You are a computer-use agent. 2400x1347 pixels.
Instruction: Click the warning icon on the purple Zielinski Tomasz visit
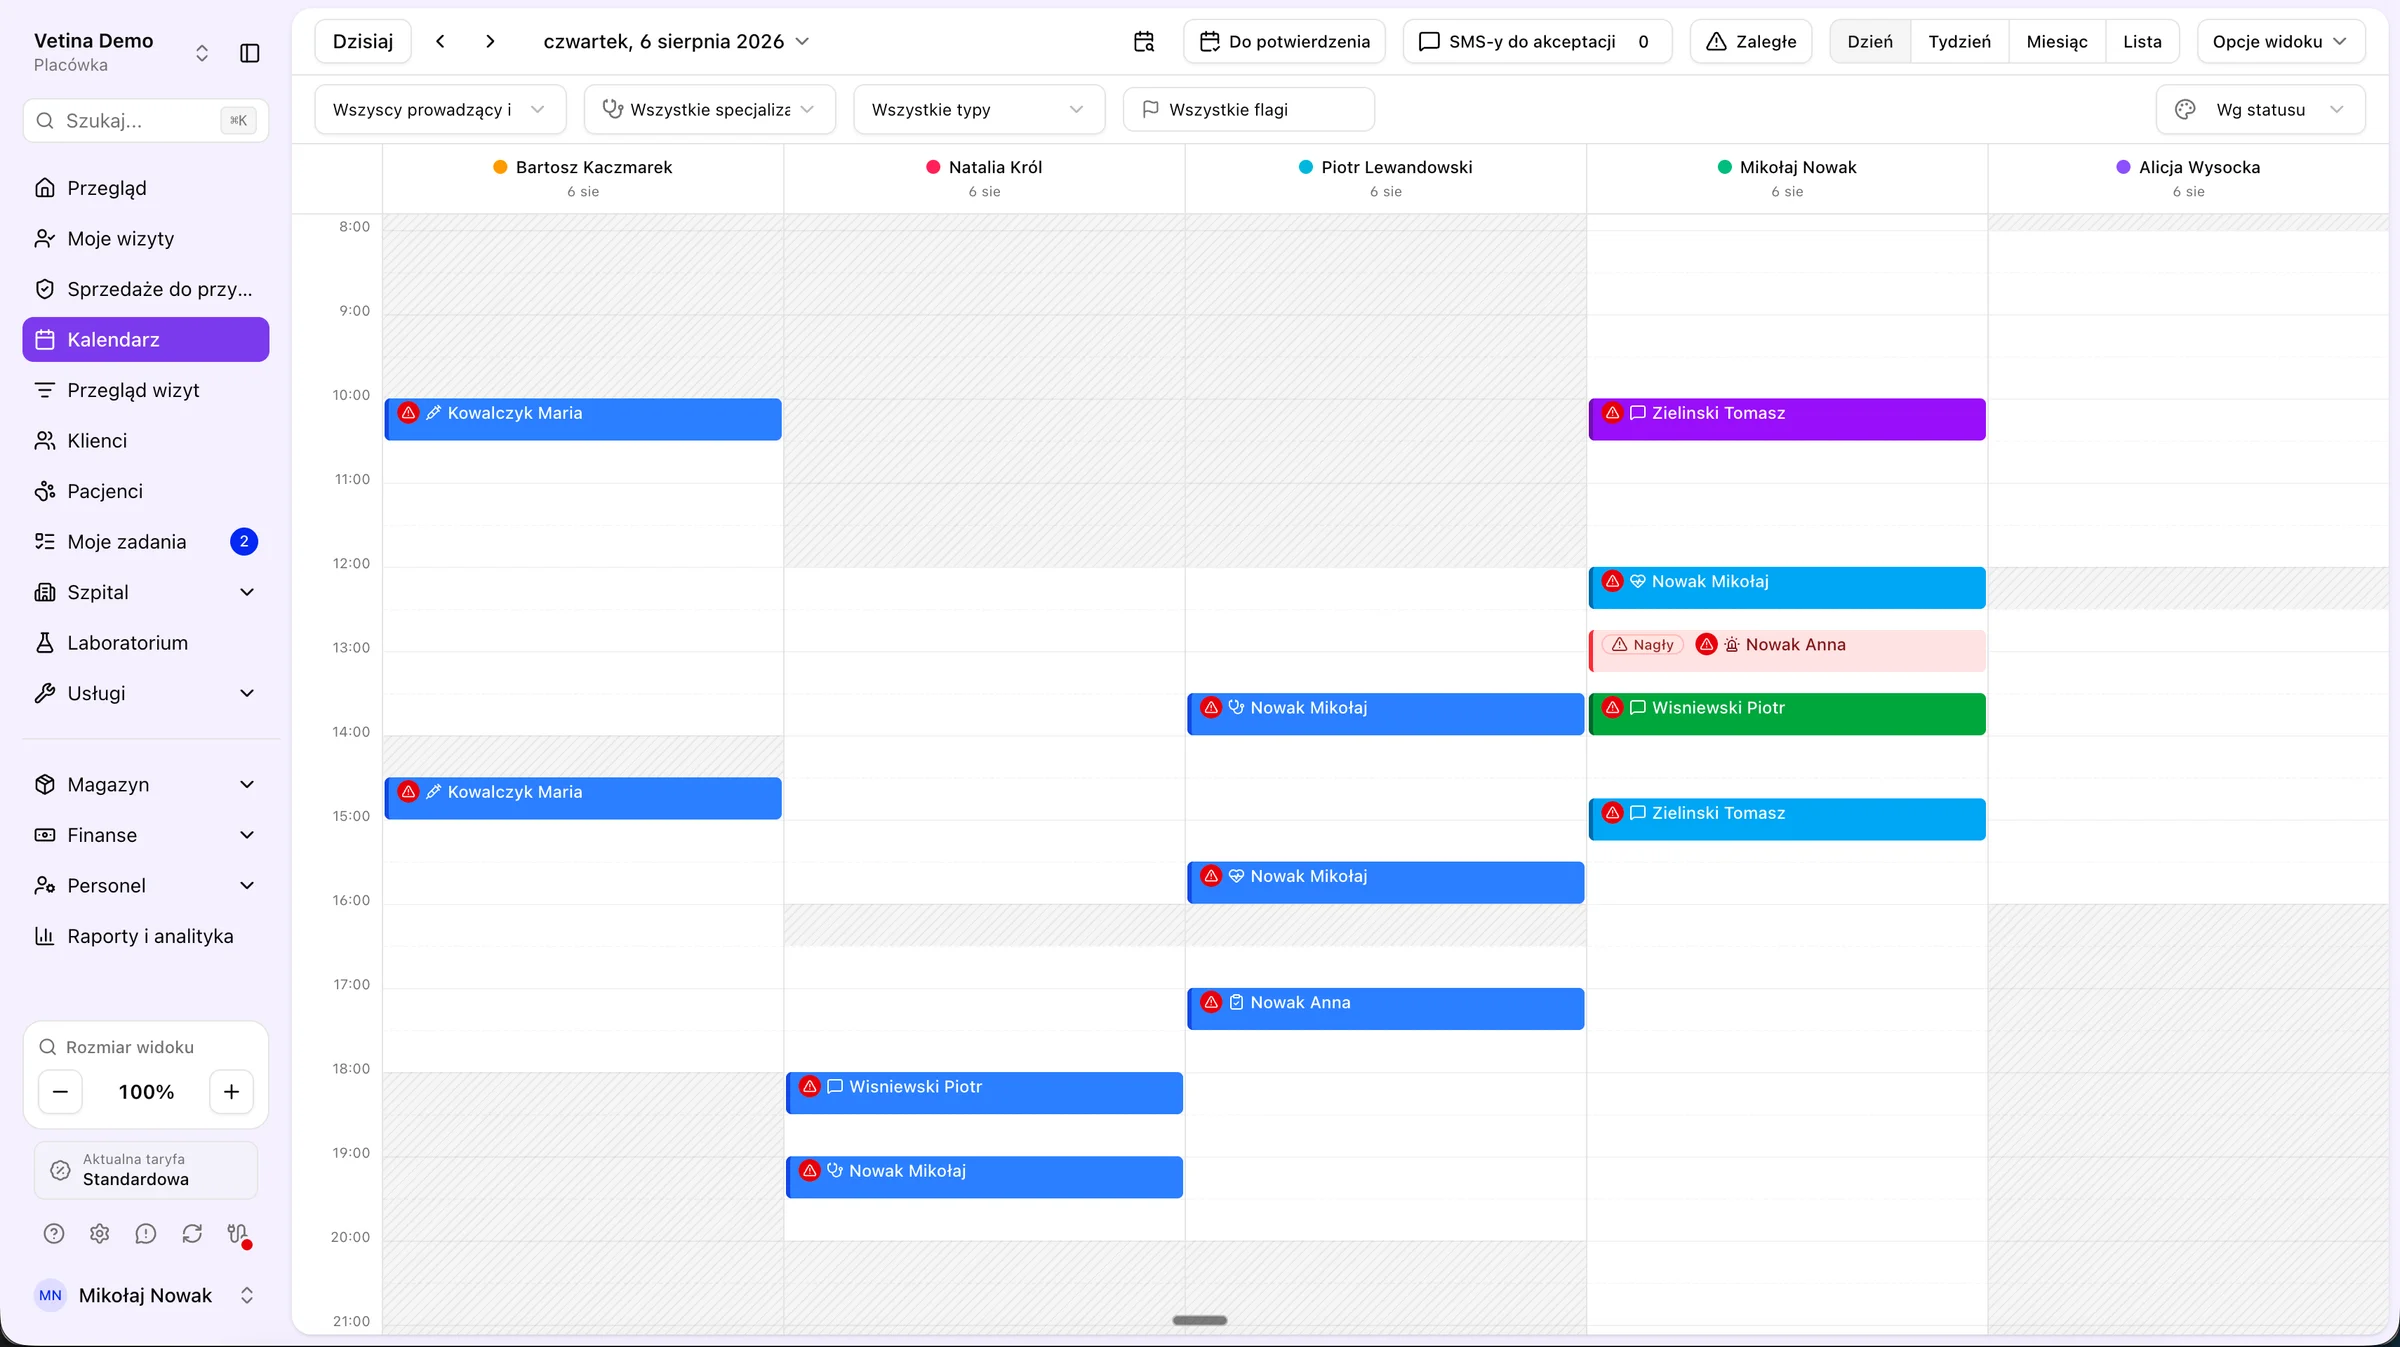pos(1612,413)
